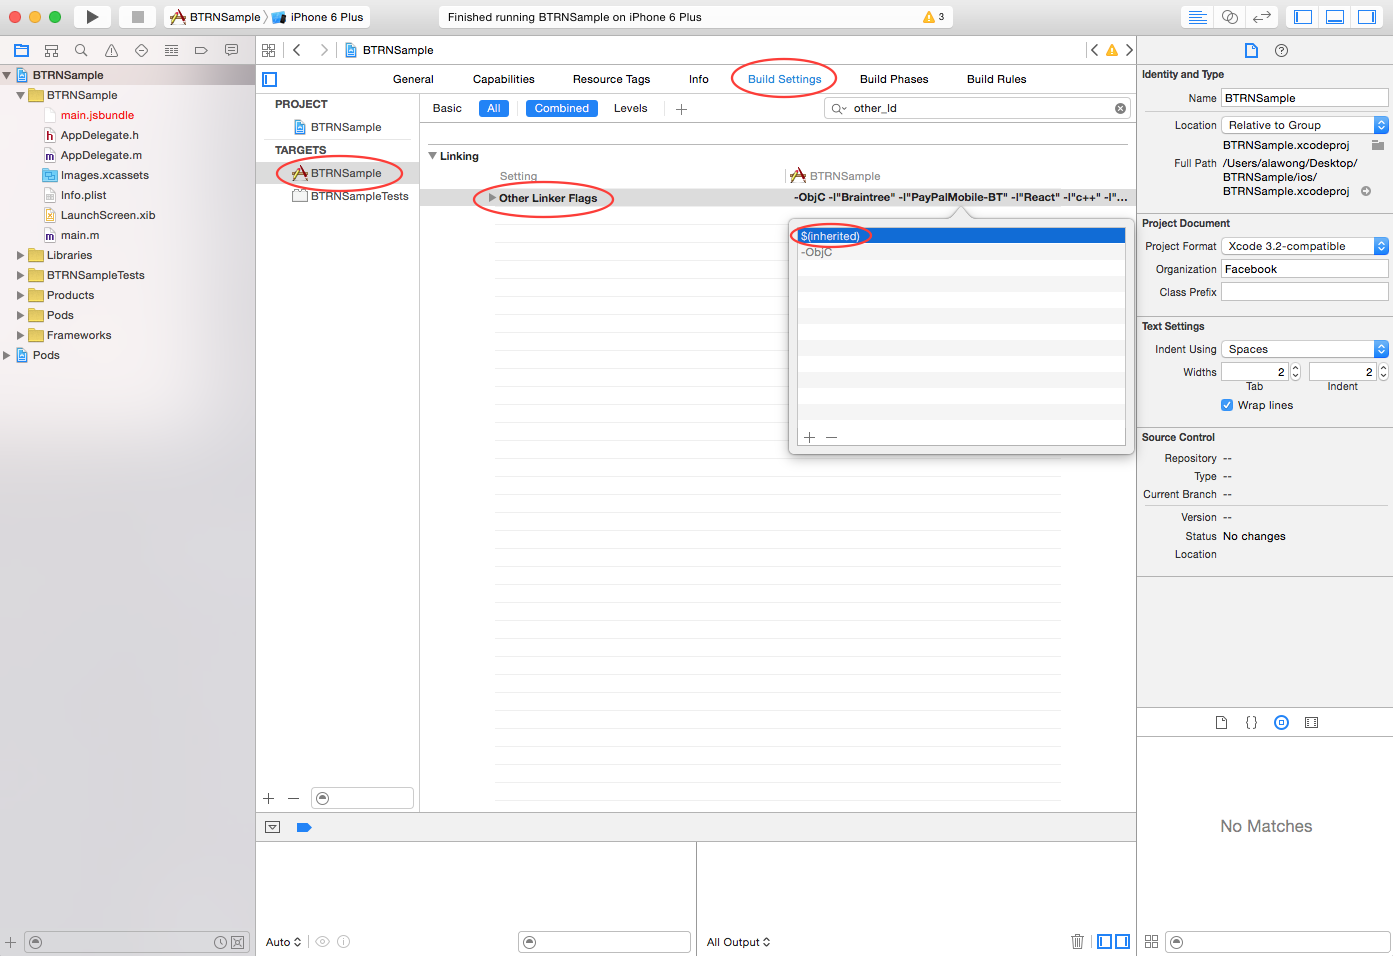Viewport: 1393px width, 956px height.
Task: Switch to the General tab
Action: (x=413, y=79)
